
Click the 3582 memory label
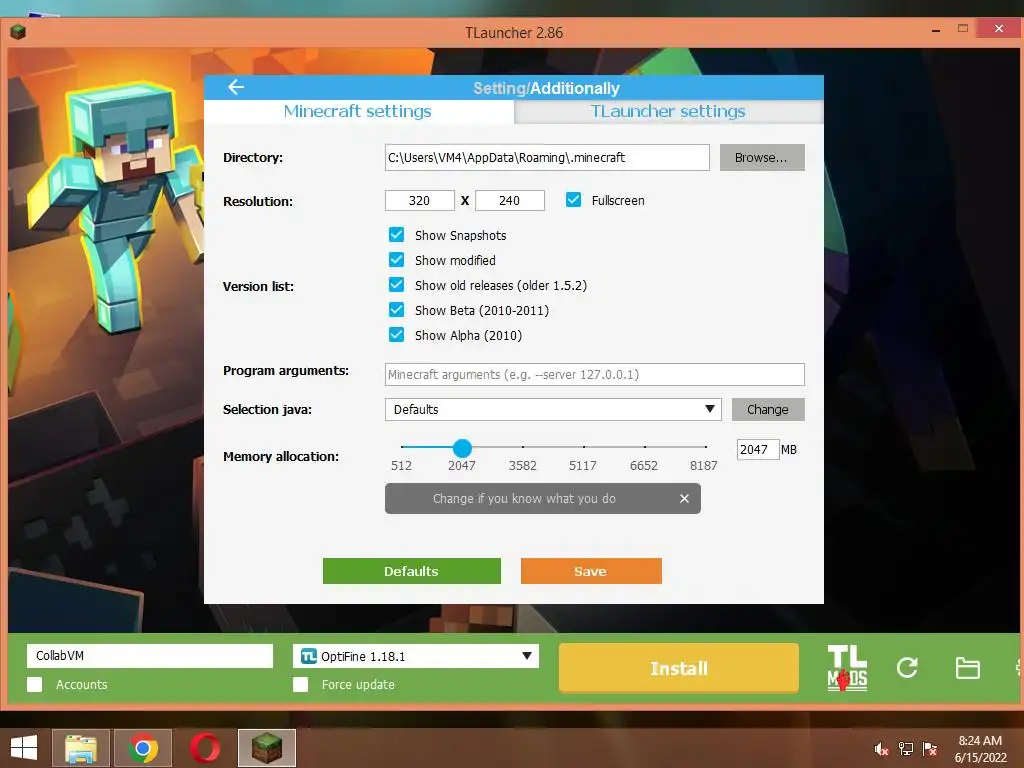[522, 466]
